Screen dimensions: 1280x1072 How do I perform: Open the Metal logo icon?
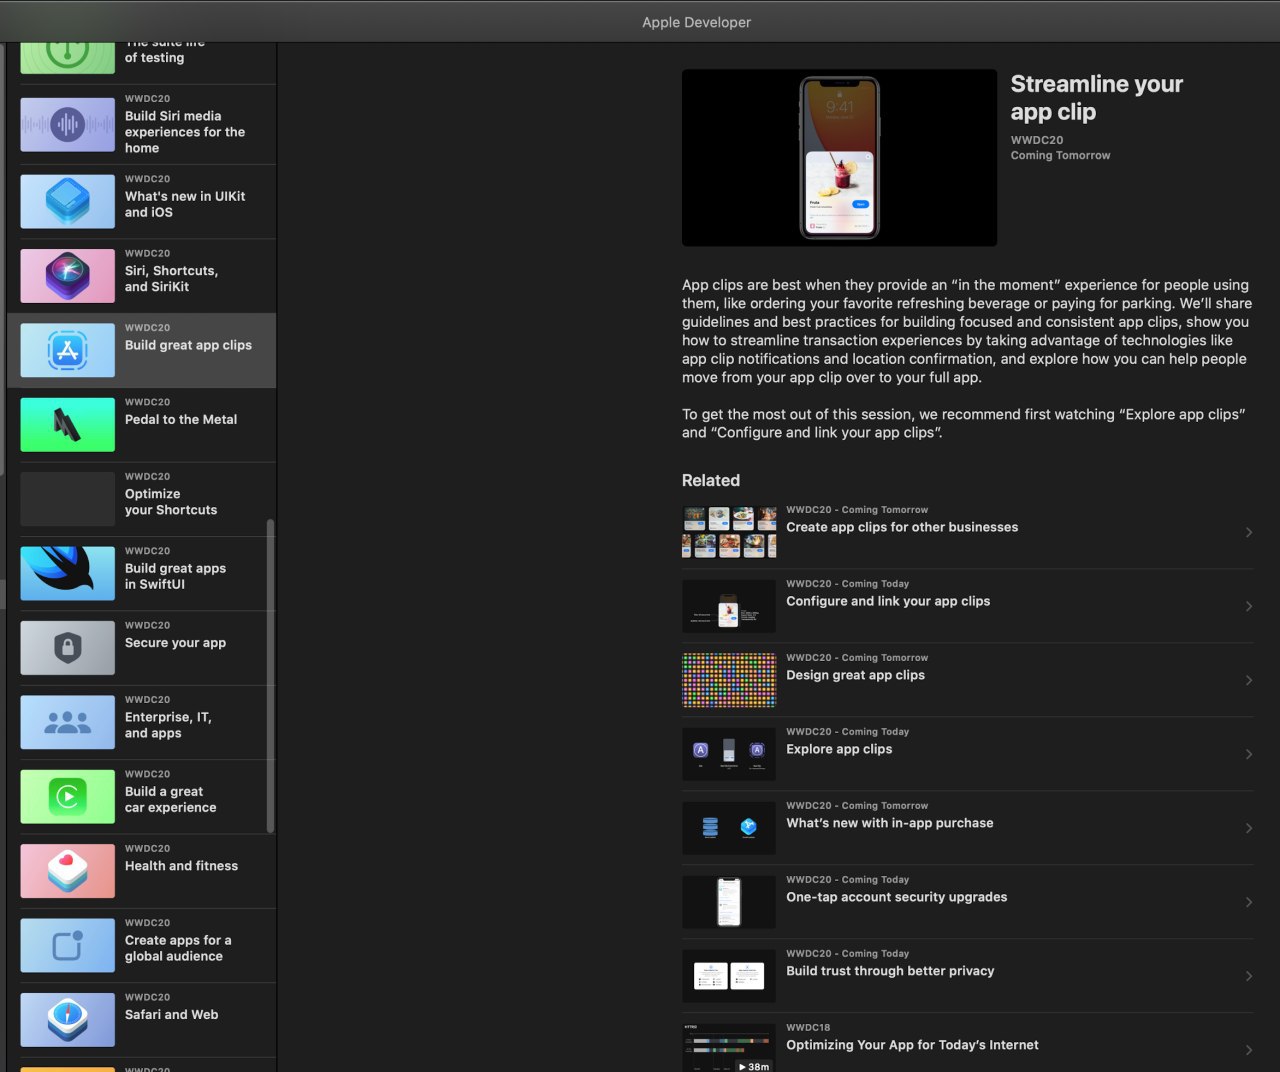click(67, 425)
